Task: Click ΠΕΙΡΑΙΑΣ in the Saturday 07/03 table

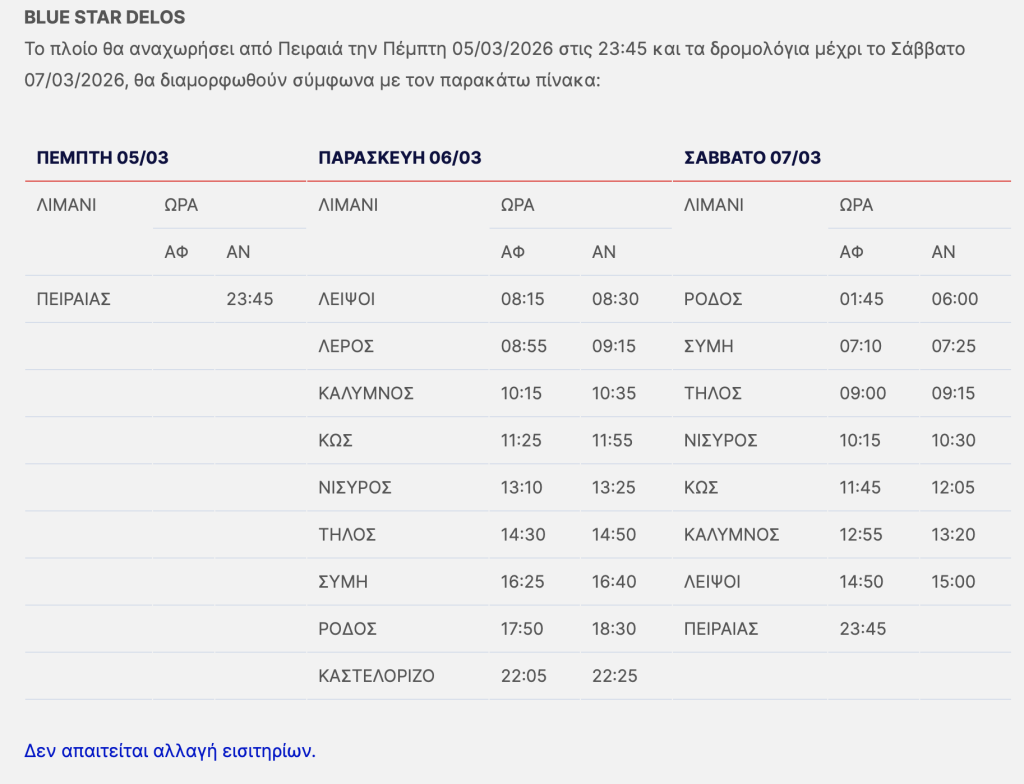Action: [x=721, y=629]
